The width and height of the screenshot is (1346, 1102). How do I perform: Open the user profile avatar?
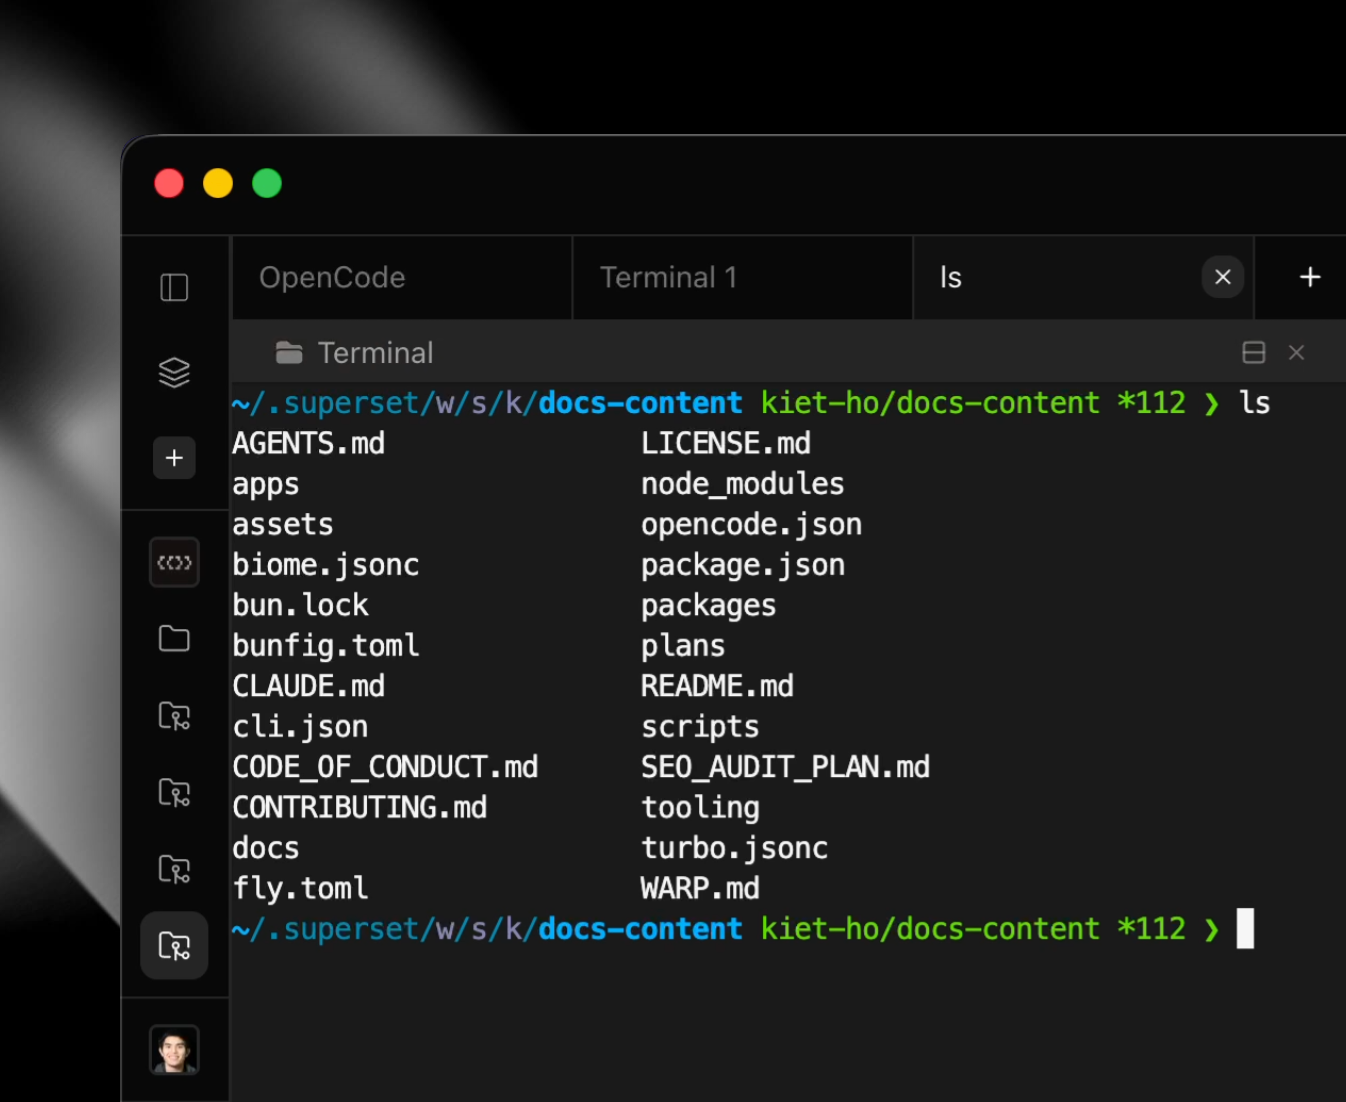point(174,1050)
